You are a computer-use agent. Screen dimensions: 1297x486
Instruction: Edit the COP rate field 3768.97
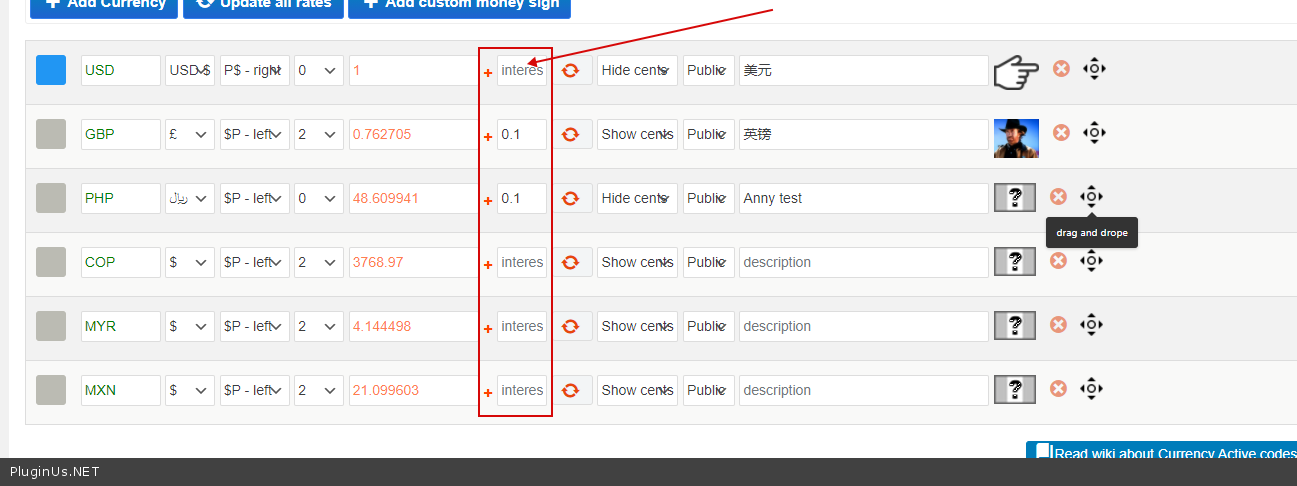tap(414, 262)
